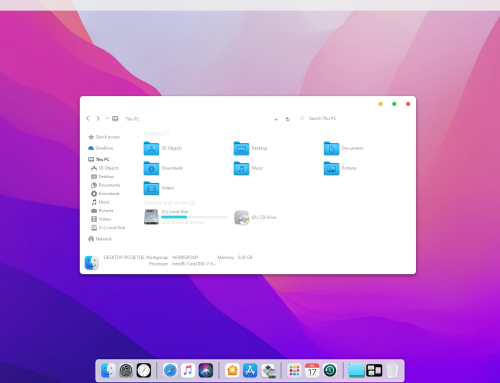Screen dimensions: 500x383
Task: Open the recent locations dropdown arrow
Action: point(107,118)
